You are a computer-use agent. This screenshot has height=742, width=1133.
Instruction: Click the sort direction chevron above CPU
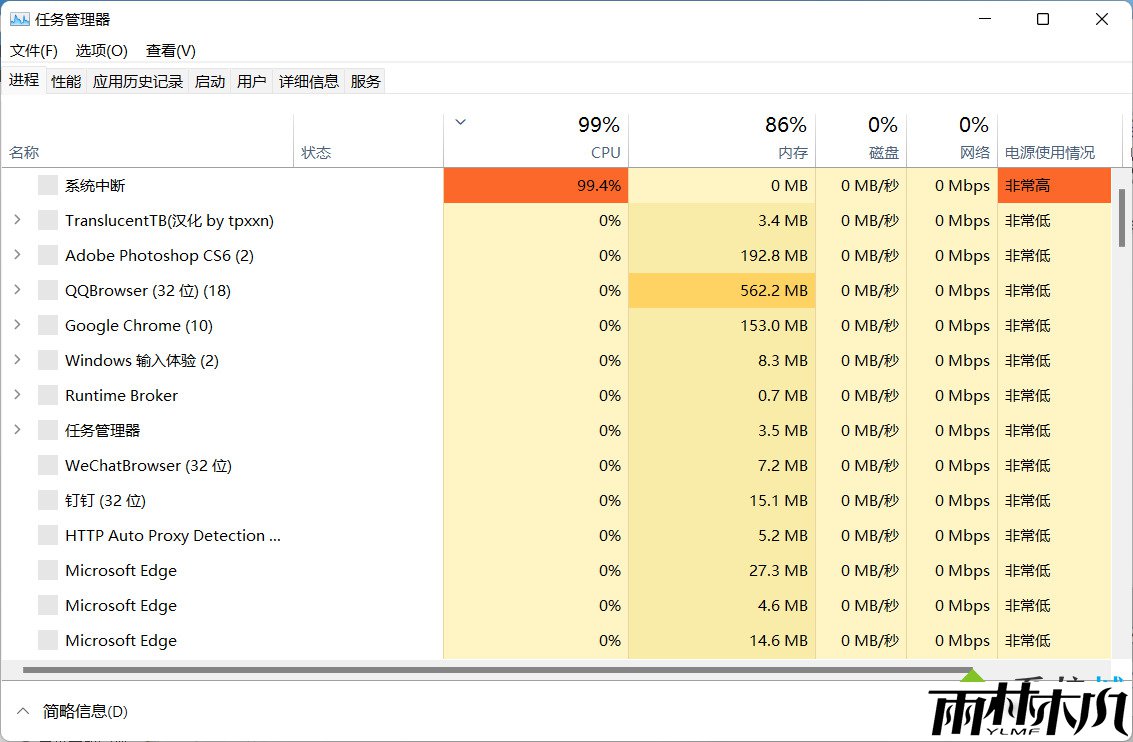pyautogui.click(x=460, y=122)
